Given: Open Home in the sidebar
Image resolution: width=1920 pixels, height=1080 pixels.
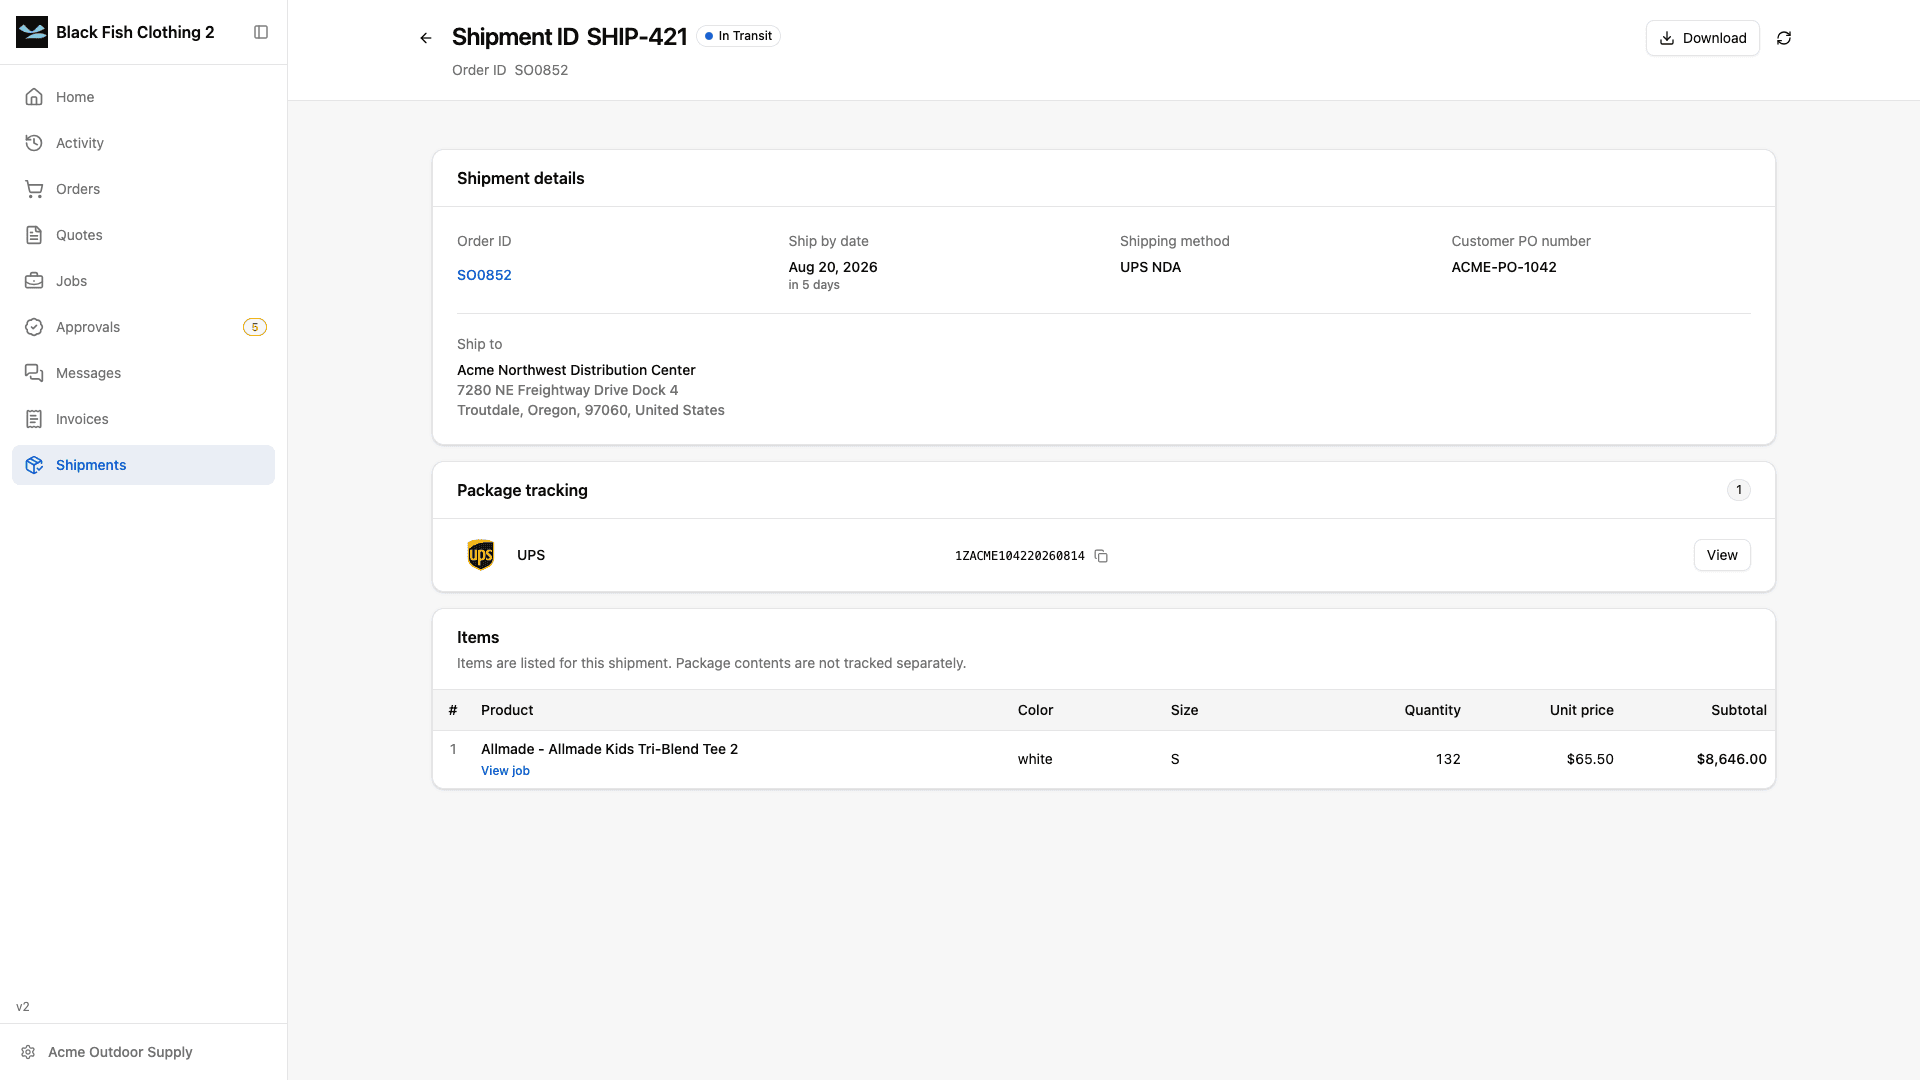Looking at the screenshot, I should pyautogui.click(x=143, y=97).
